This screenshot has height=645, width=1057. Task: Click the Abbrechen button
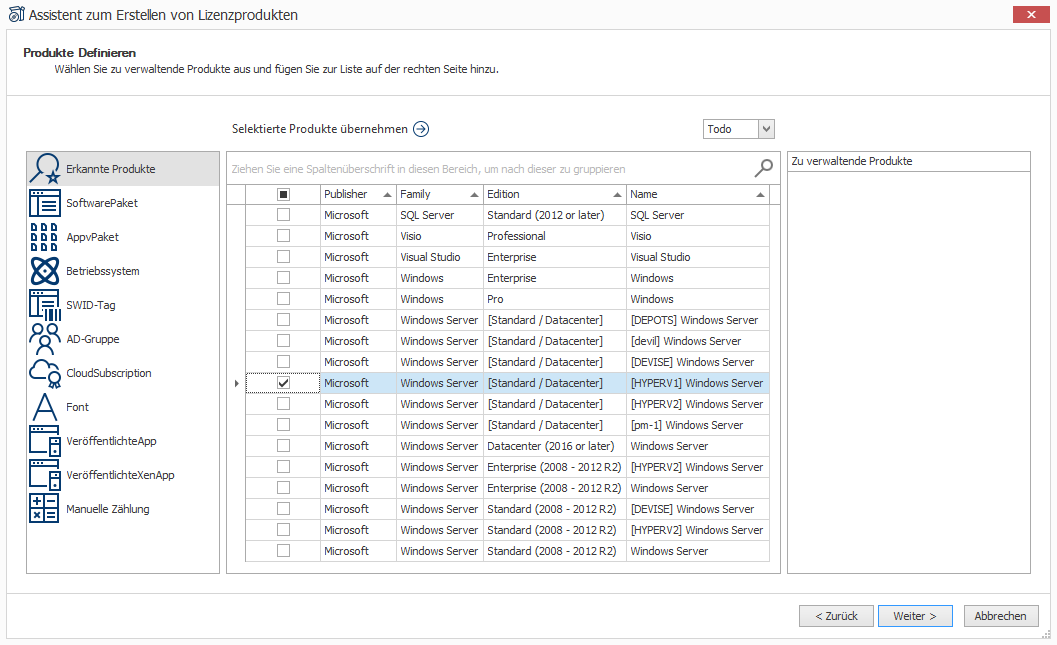coord(1000,616)
